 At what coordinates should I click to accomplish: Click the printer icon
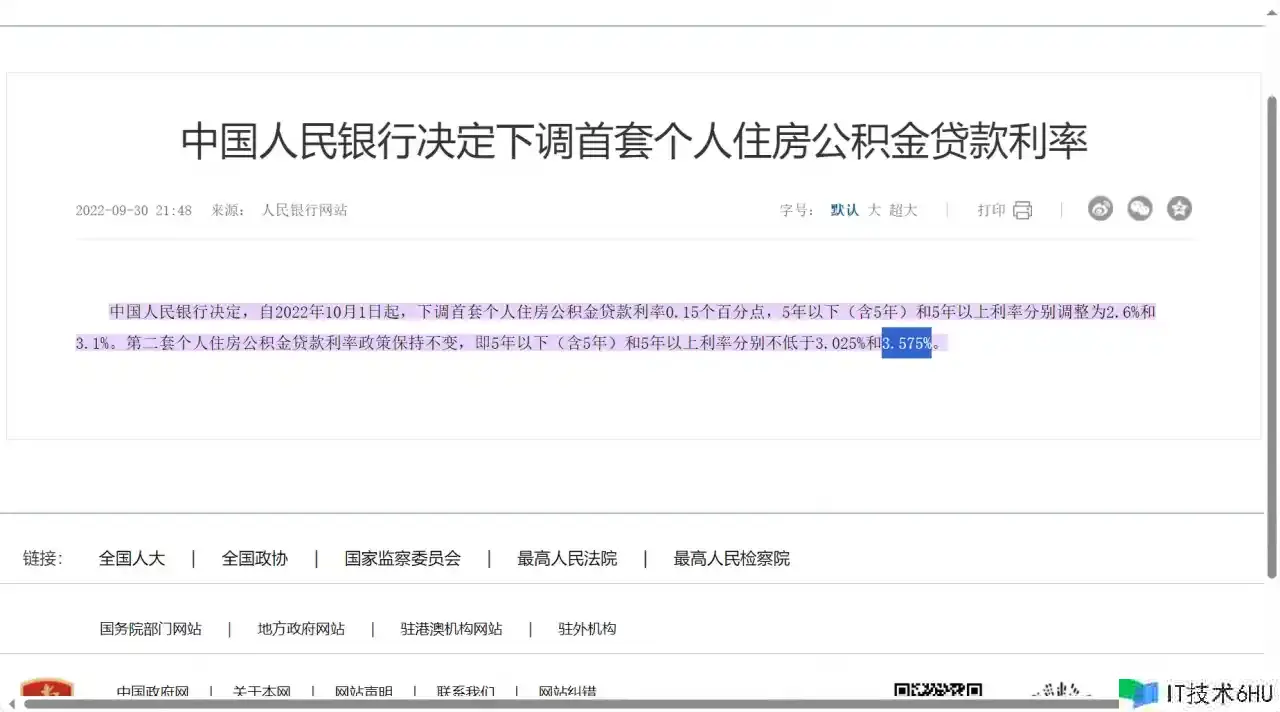[x=1022, y=210]
